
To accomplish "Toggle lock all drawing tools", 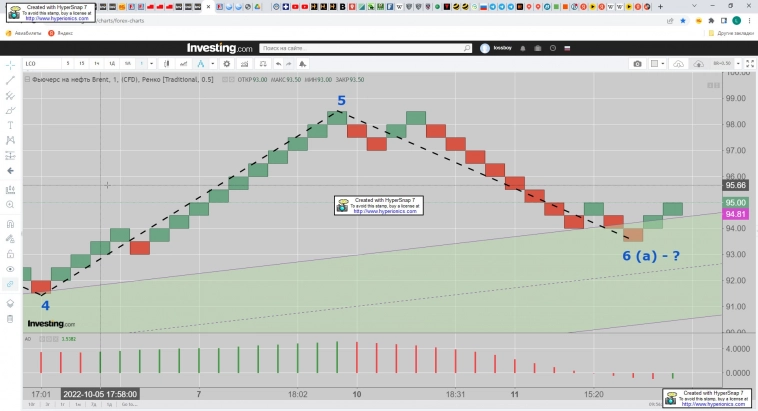I will point(10,254).
